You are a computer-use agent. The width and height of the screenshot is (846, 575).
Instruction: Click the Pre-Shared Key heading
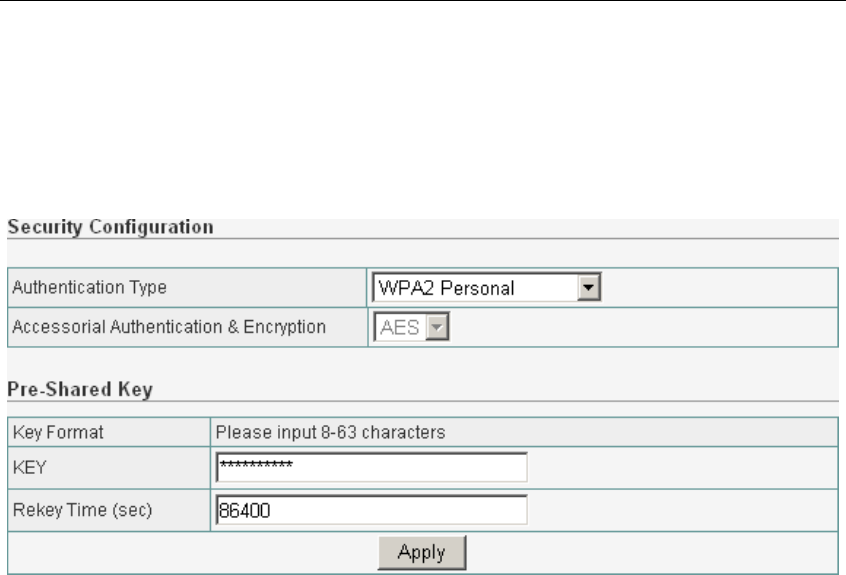tap(79, 390)
